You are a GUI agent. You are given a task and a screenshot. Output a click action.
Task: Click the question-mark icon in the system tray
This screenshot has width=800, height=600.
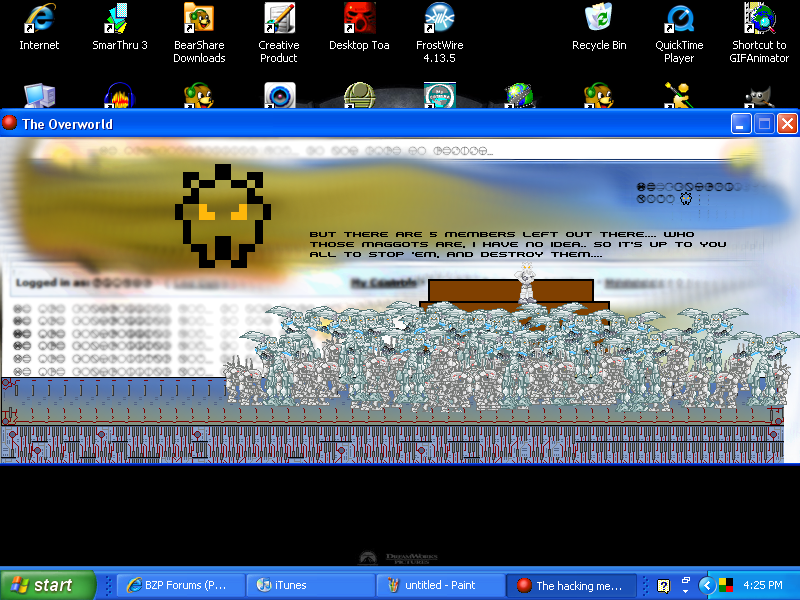pos(662,583)
